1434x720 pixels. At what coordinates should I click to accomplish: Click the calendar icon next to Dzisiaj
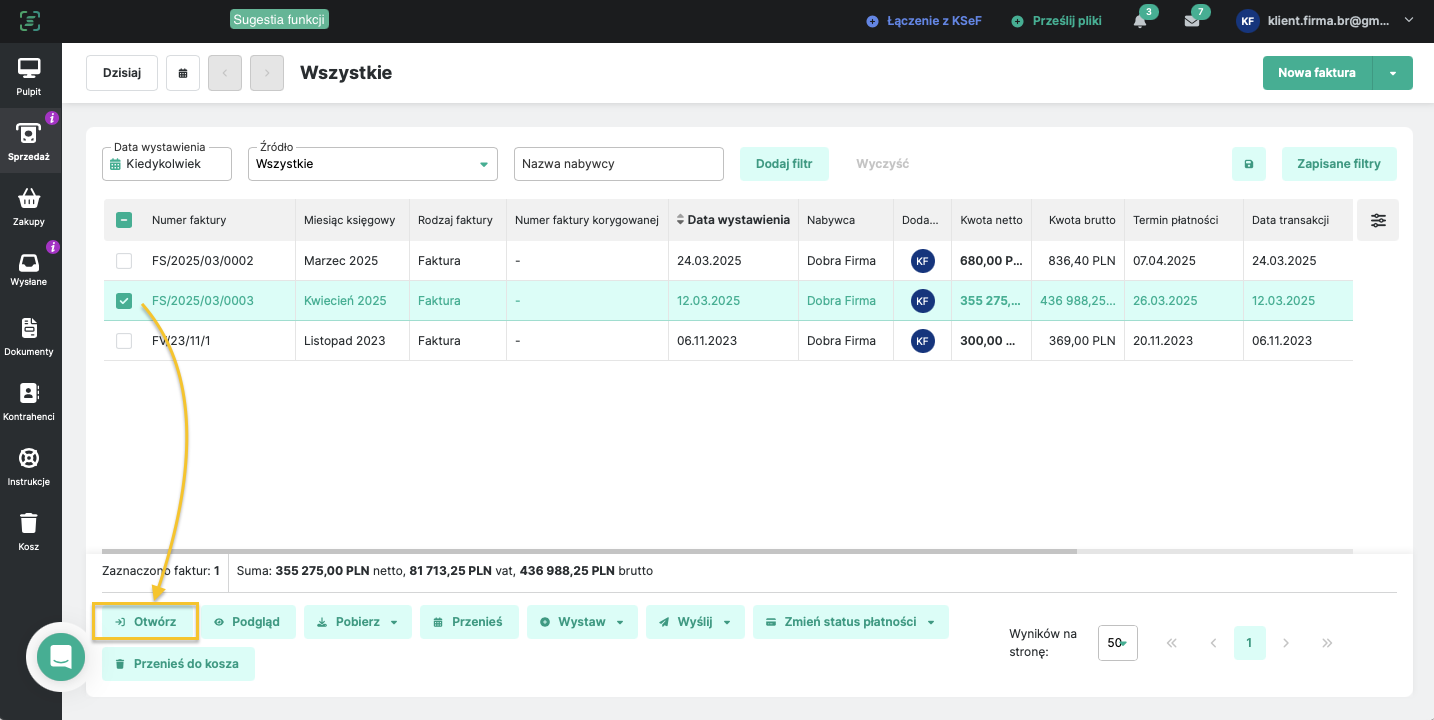(183, 73)
